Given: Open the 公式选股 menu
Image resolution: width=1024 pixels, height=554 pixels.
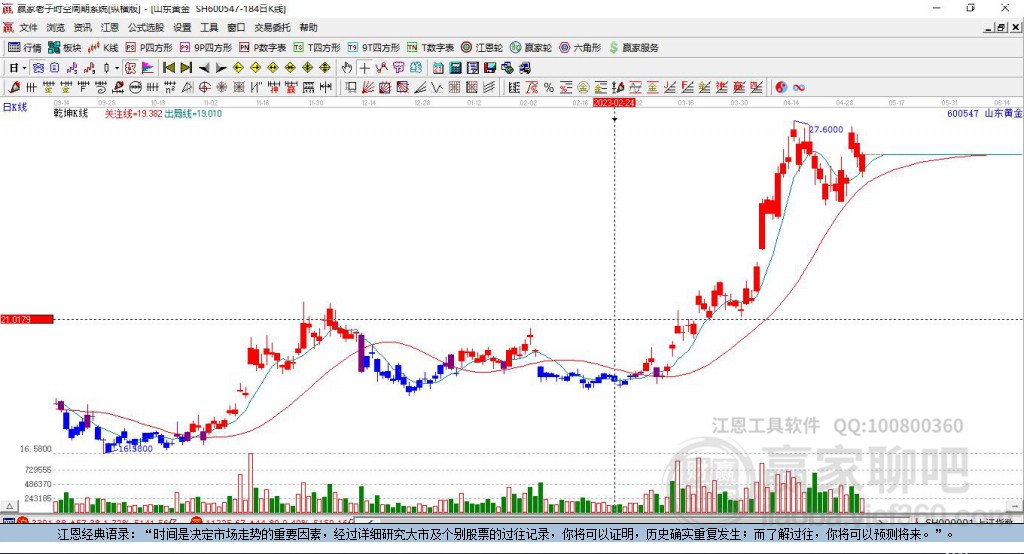Looking at the screenshot, I should (x=146, y=27).
